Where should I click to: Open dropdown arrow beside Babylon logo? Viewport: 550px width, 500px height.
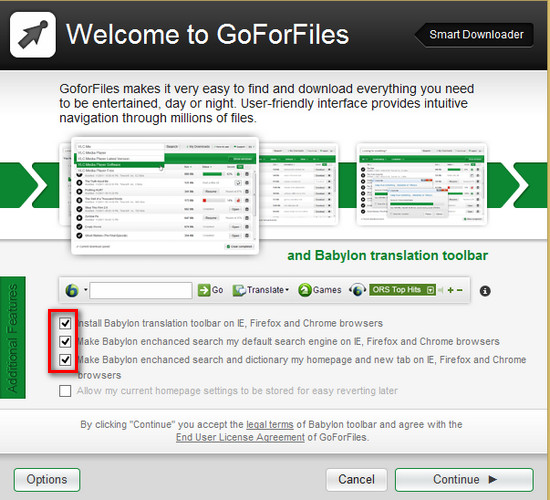coord(85,290)
